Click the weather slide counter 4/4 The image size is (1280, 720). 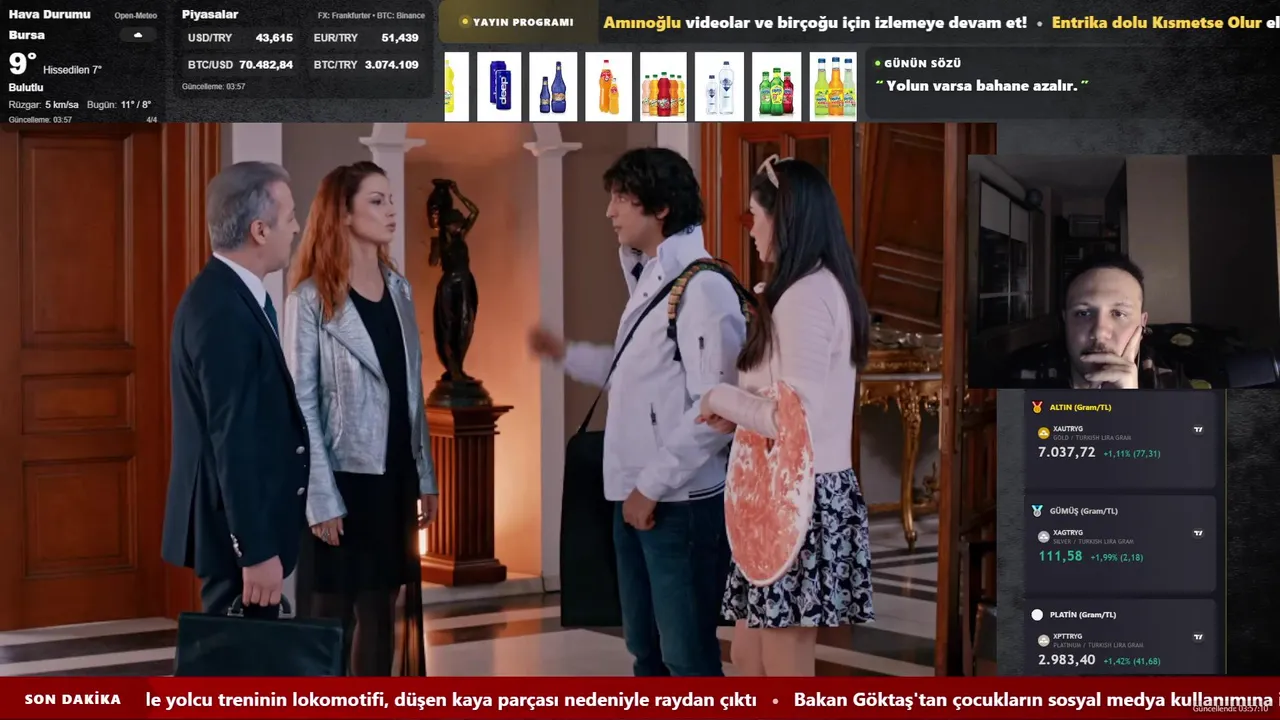tap(152, 120)
